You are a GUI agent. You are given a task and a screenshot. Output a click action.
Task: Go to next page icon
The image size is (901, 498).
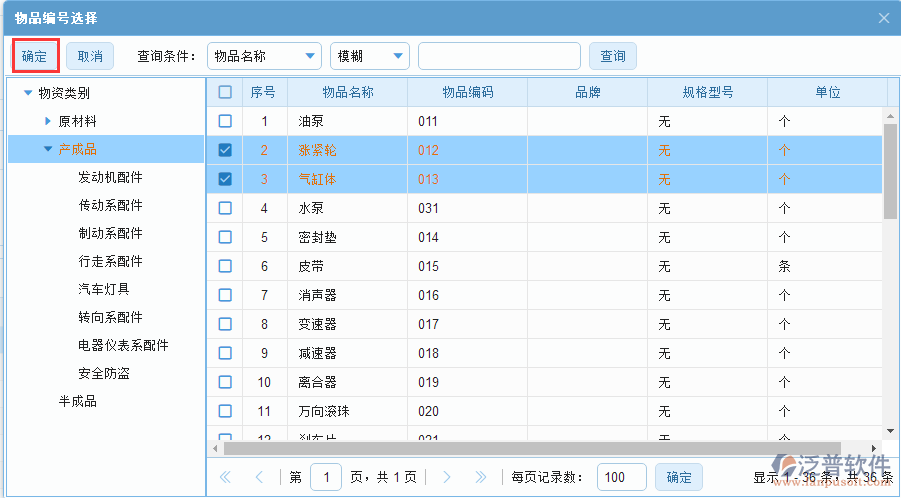click(446, 477)
